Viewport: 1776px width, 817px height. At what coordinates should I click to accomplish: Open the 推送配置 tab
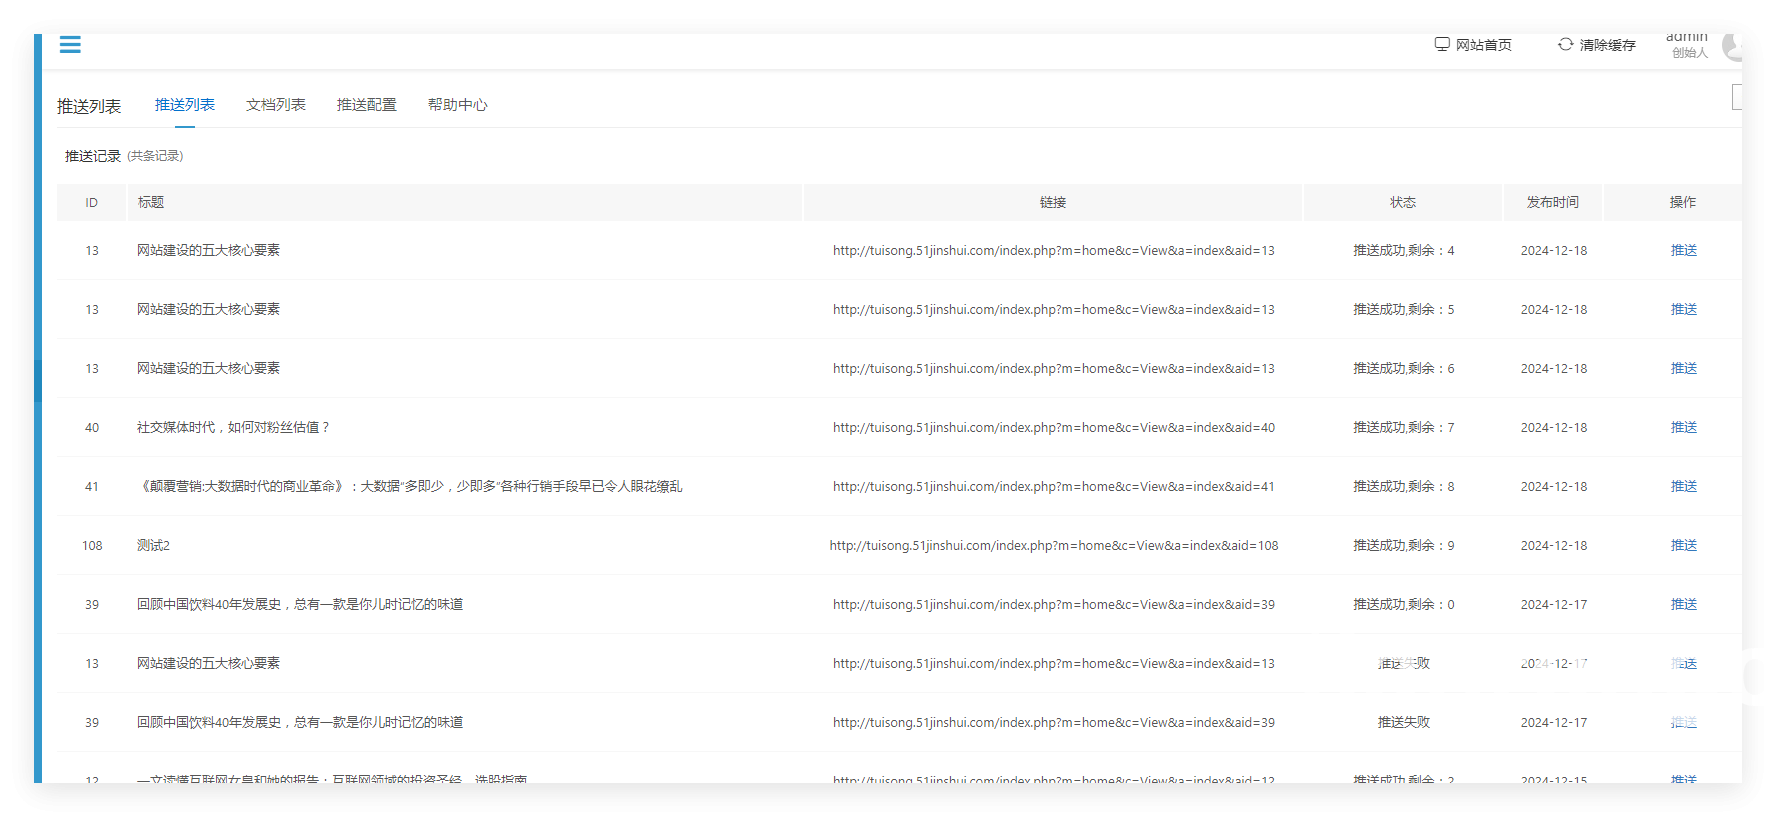pos(367,105)
